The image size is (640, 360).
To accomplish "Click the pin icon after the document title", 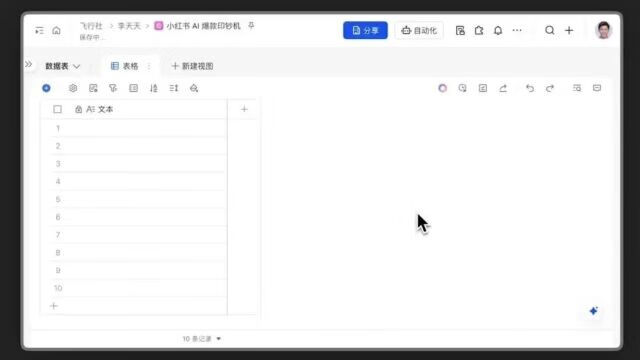I will click(x=251, y=26).
